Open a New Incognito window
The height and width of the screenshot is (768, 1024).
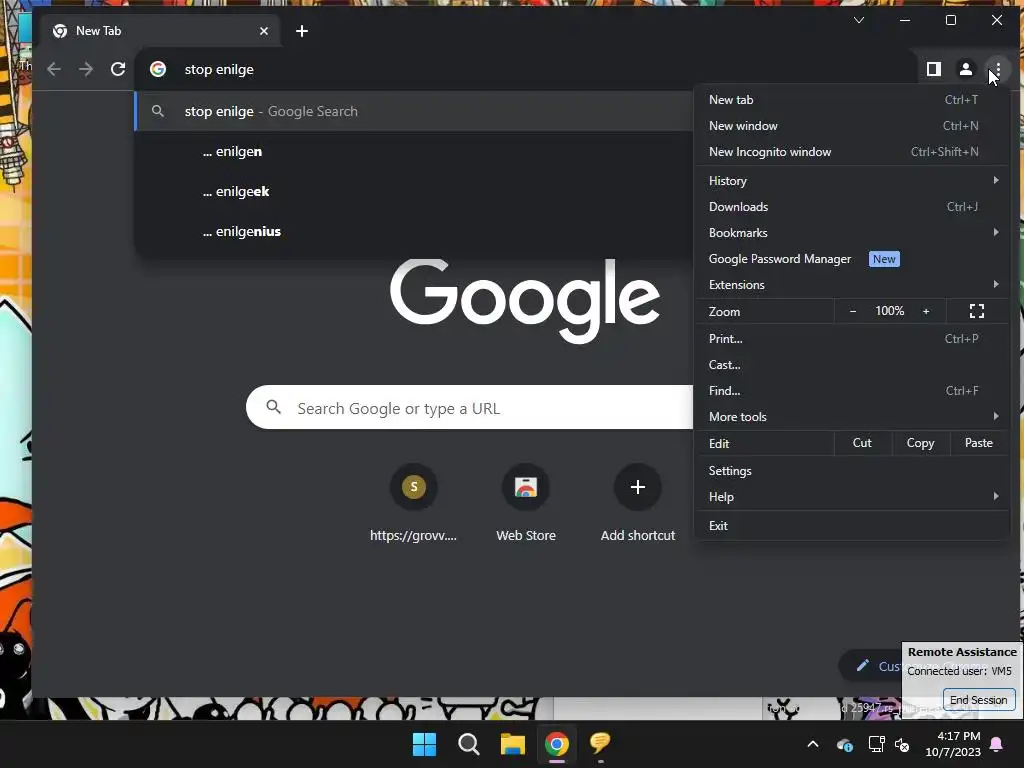point(853,152)
